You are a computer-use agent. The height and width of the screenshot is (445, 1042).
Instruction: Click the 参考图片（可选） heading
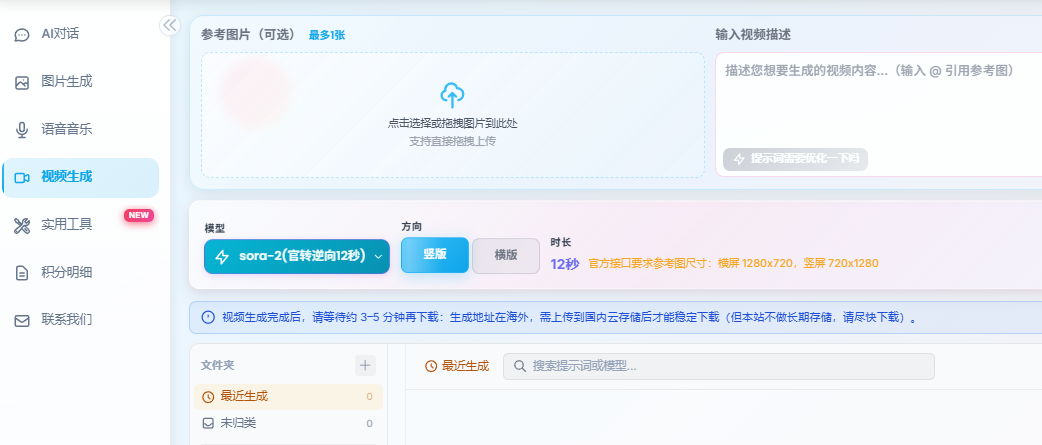click(x=248, y=35)
